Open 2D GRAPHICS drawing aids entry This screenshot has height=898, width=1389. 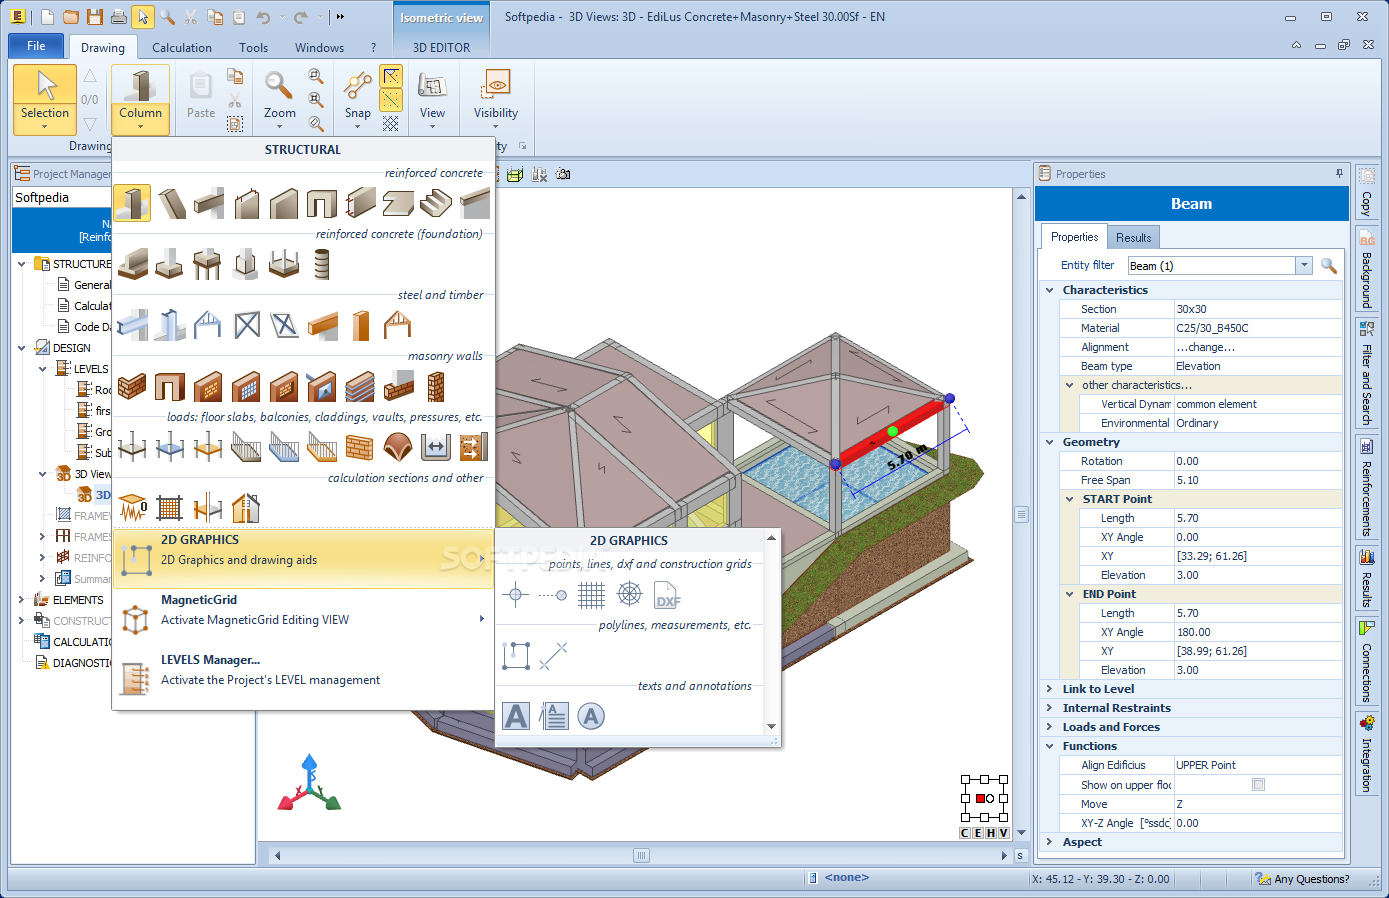point(303,559)
